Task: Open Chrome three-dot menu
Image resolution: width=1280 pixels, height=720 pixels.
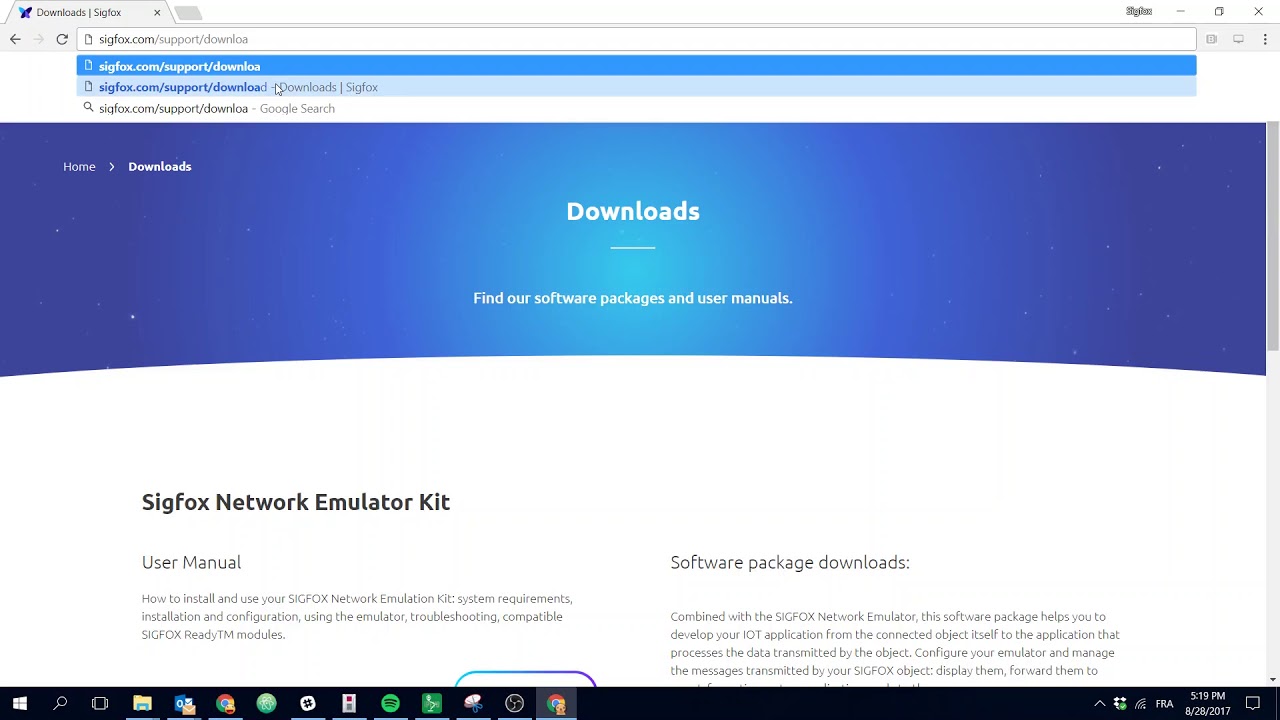Action: click(x=1265, y=39)
